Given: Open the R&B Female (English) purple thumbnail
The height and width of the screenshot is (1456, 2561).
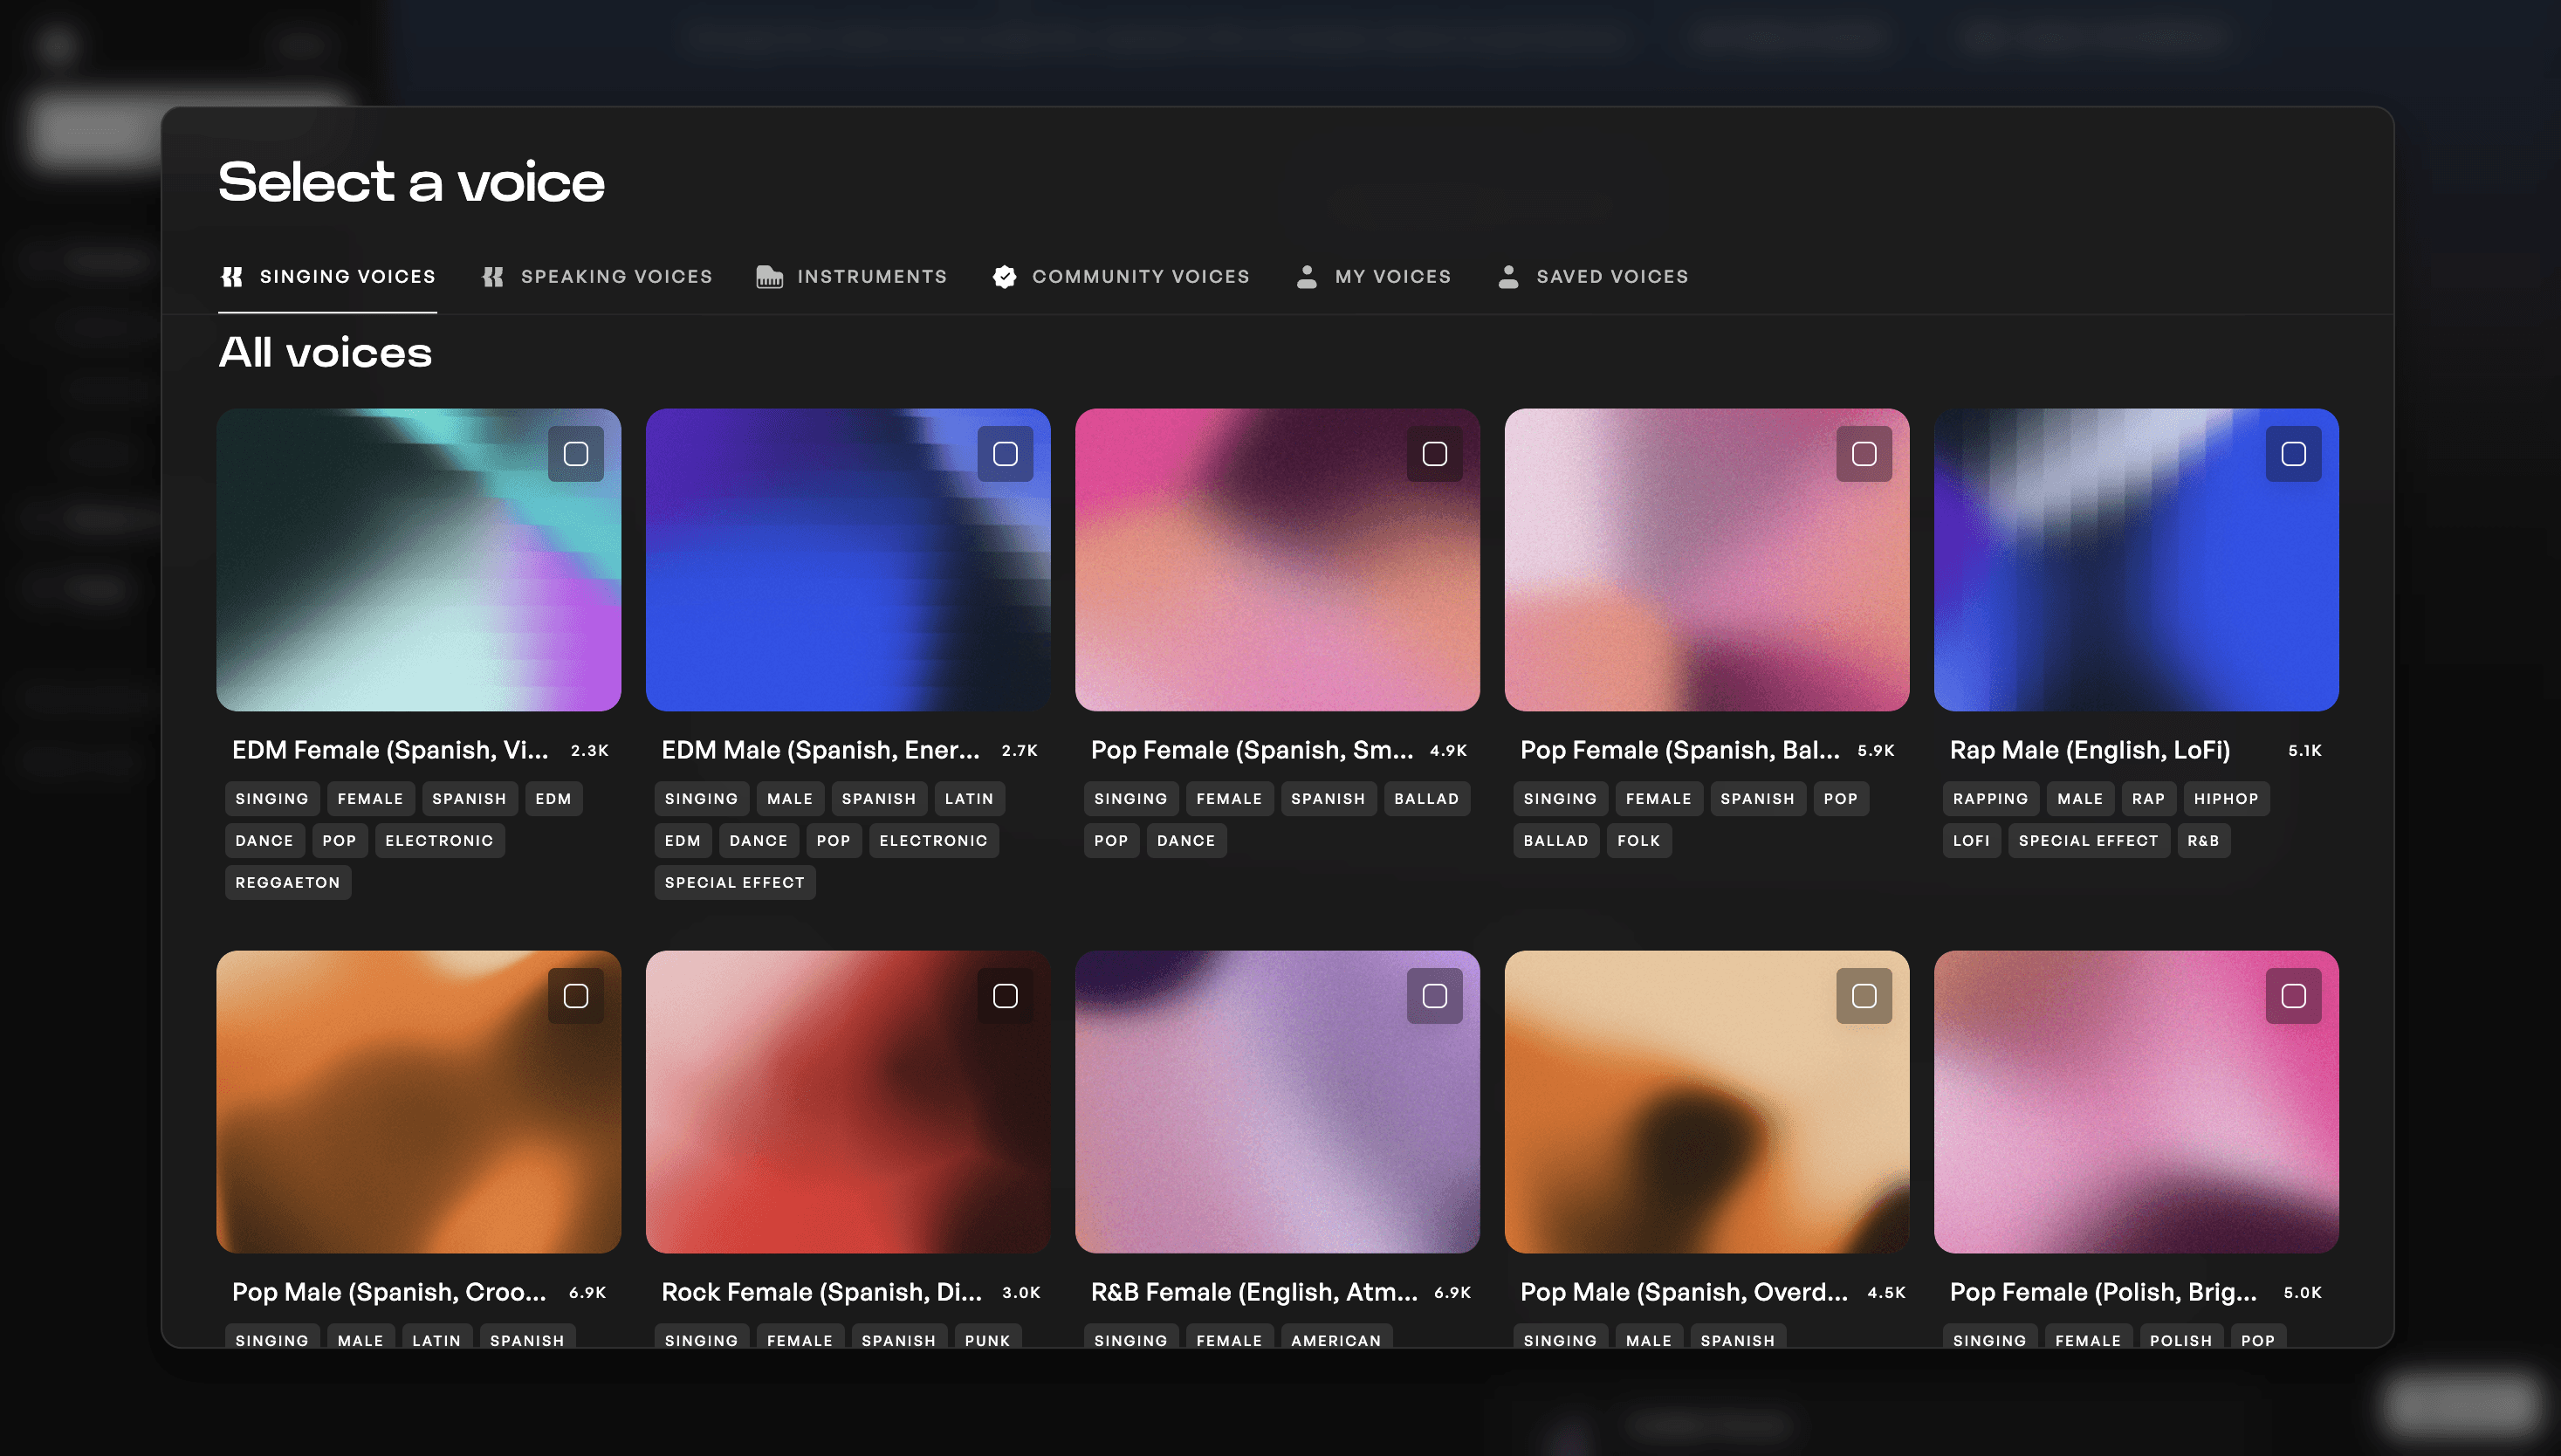Looking at the screenshot, I should pyautogui.click(x=1277, y=1102).
